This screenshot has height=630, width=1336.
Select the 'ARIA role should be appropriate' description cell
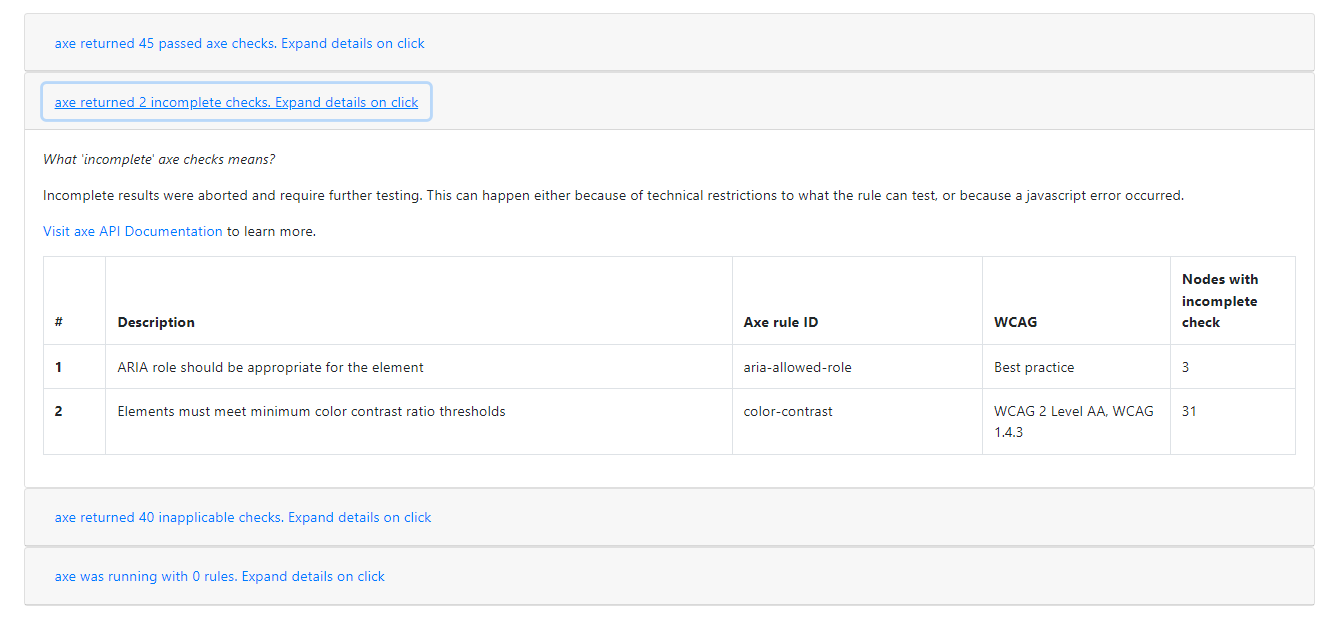[x=270, y=368]
